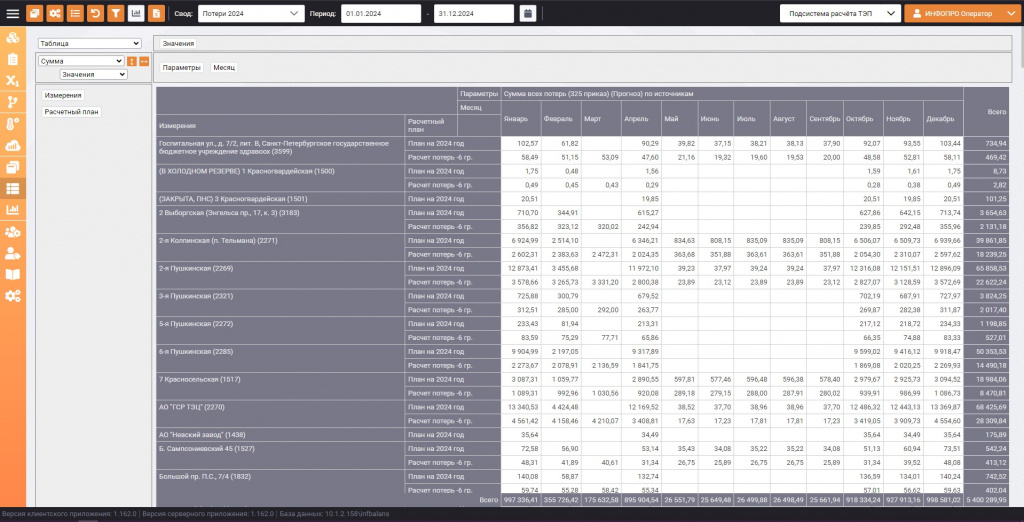Click the row (ЗАКРЫТА, ПНС) 3 Красногвардейская (1501)
This screenshot has width=1024, height=522.
280,199
